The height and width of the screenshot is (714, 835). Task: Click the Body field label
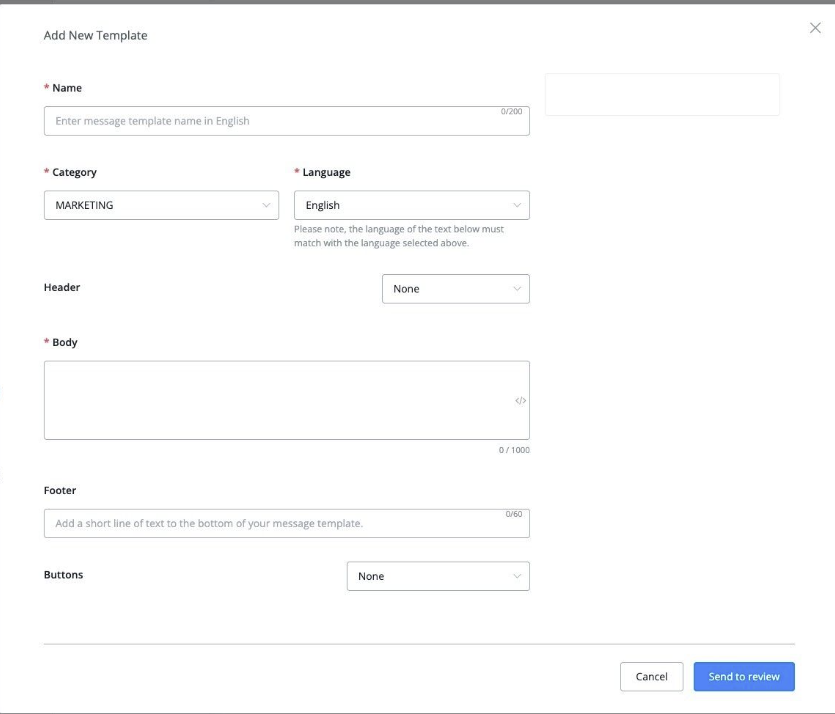point(64,342)
